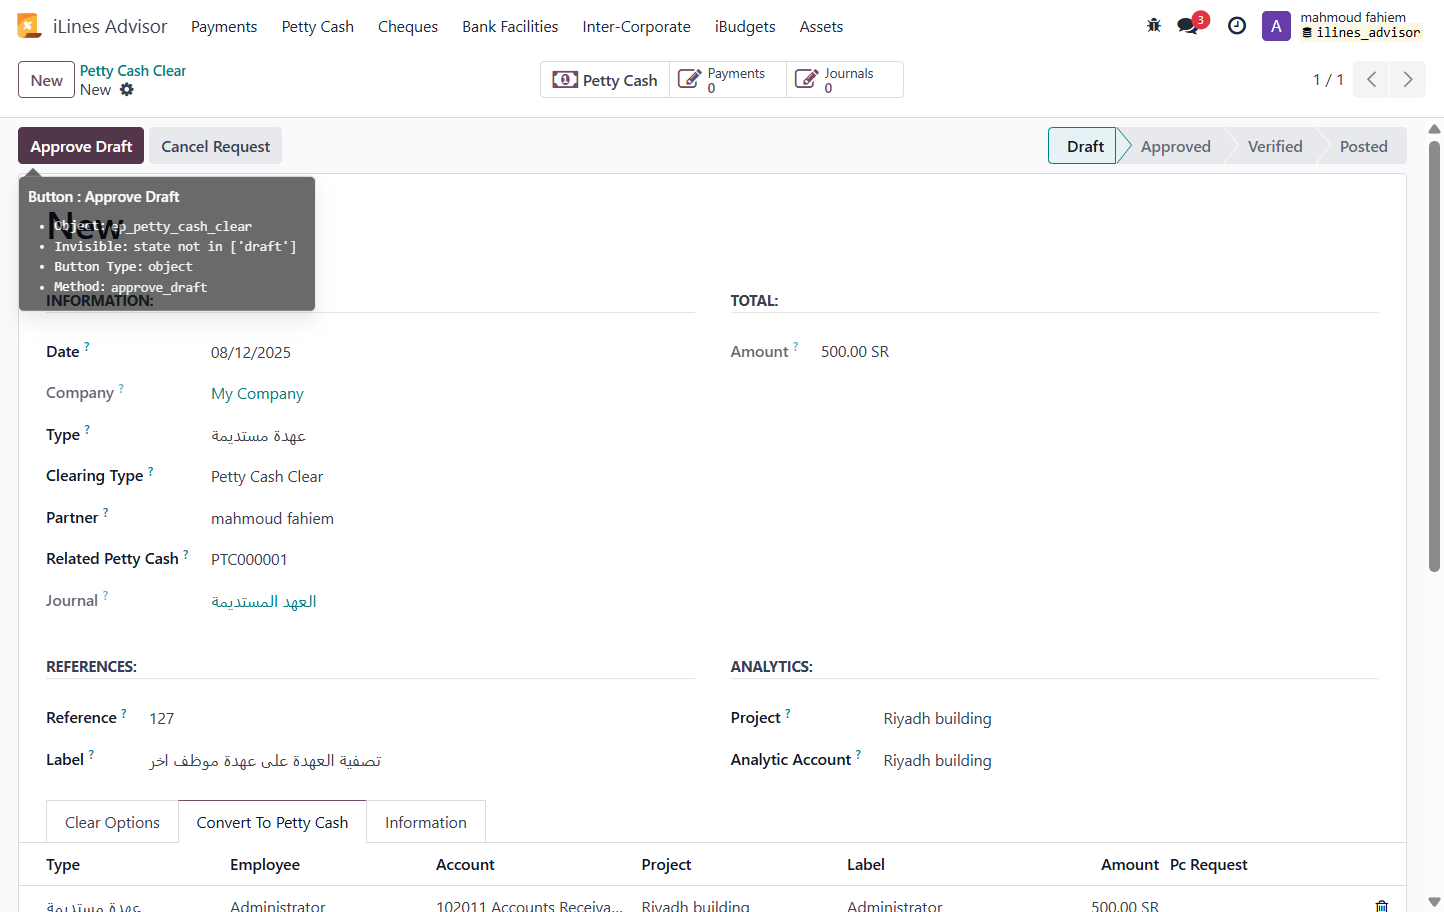Image resolution: width=1444 pixels, height=912 pixels.
Task: Click the help question mark beside Analytic Account
Action: tap(858, 755)
